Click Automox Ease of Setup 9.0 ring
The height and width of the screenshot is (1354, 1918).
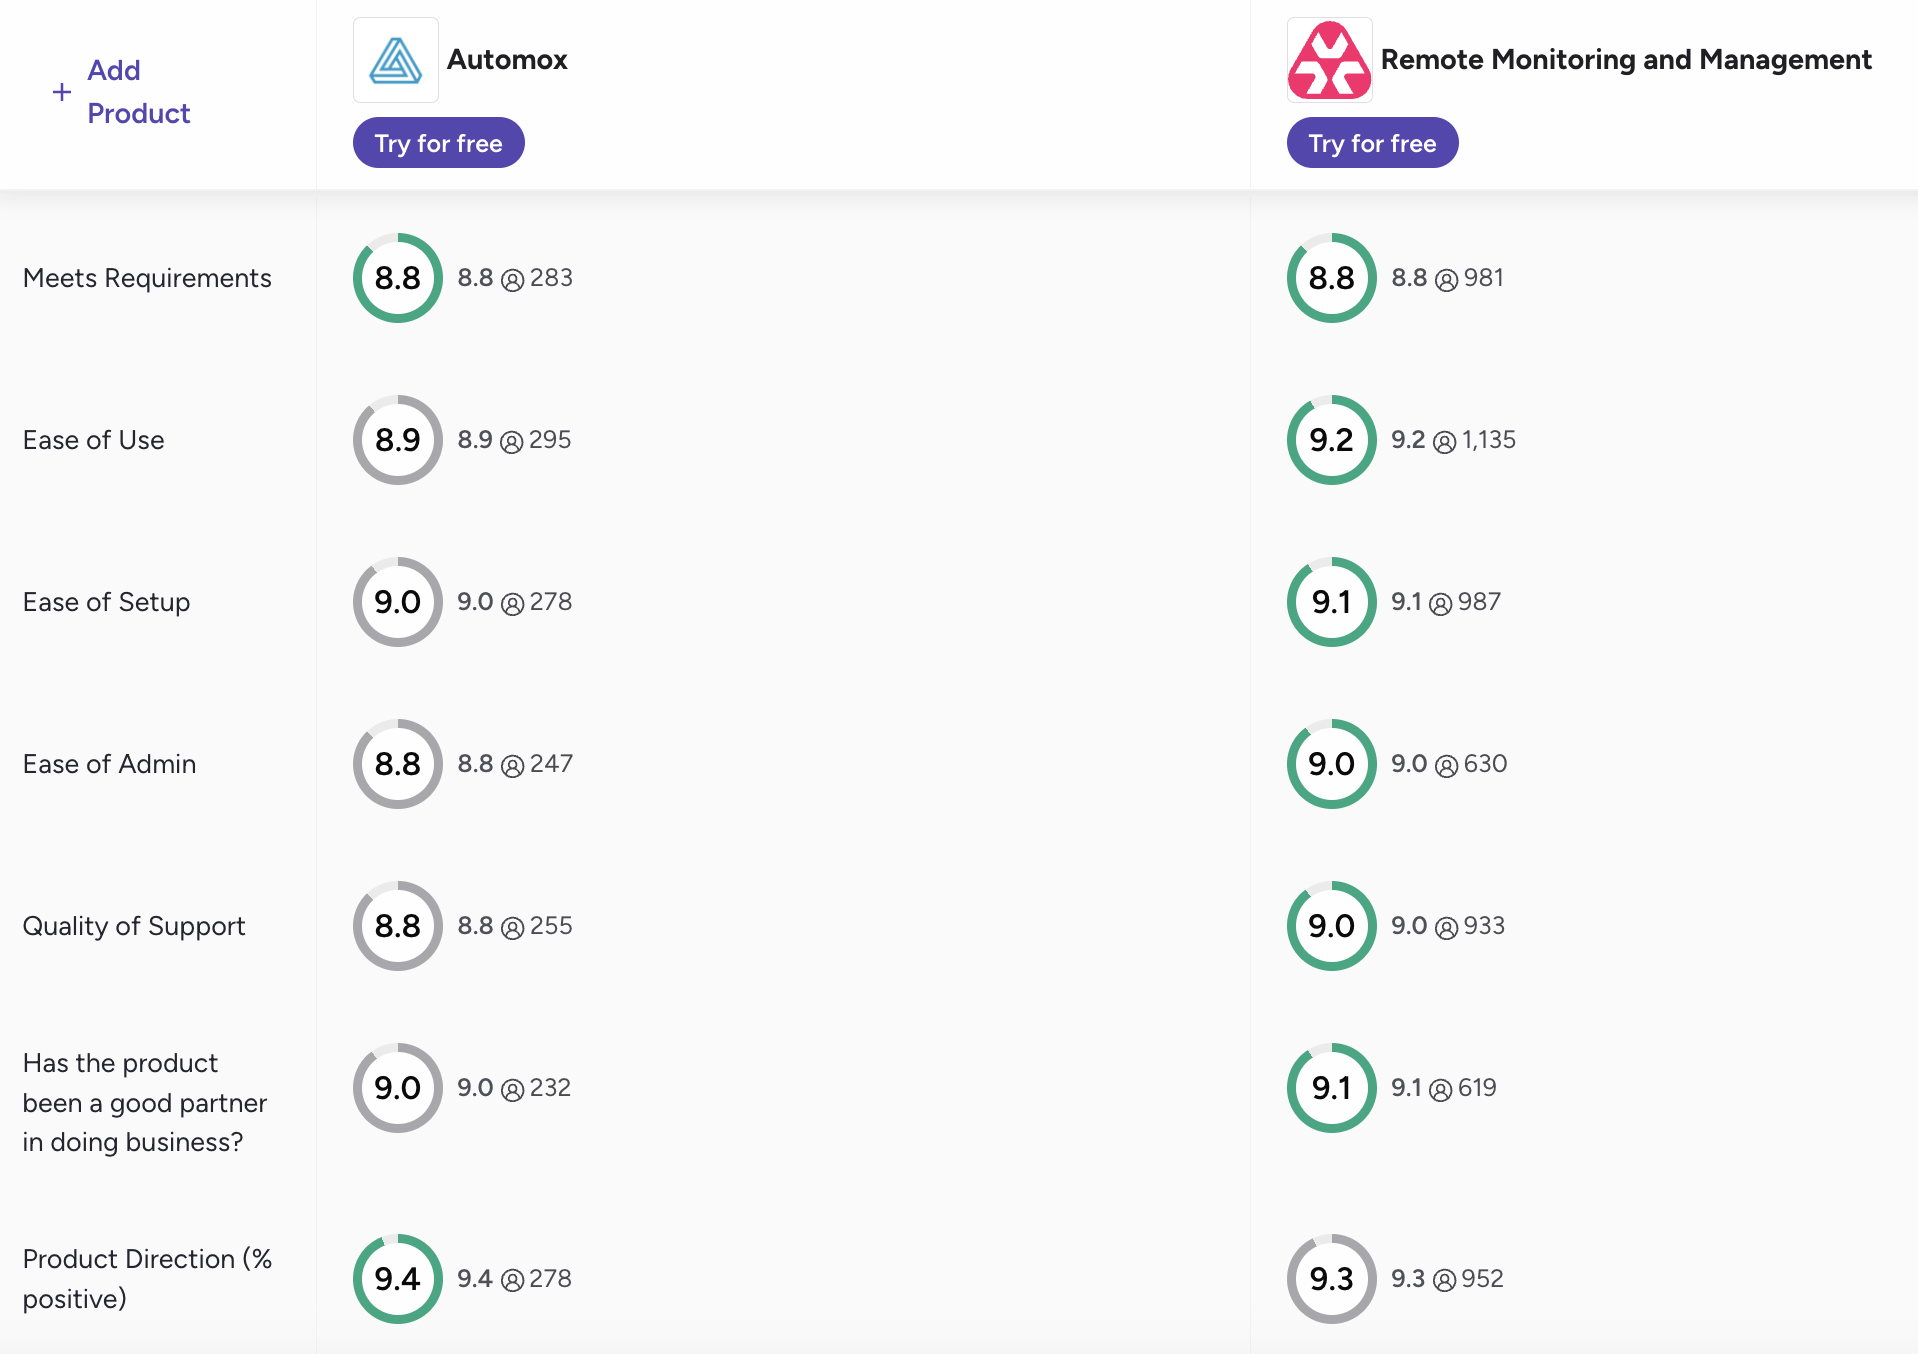pos(398,602)
